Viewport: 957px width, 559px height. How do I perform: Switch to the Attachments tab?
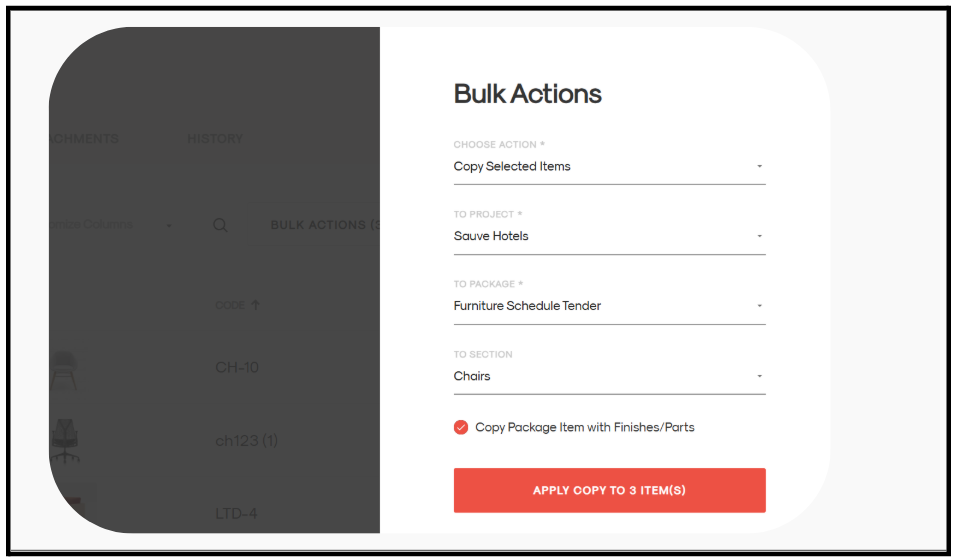point(84,139)
